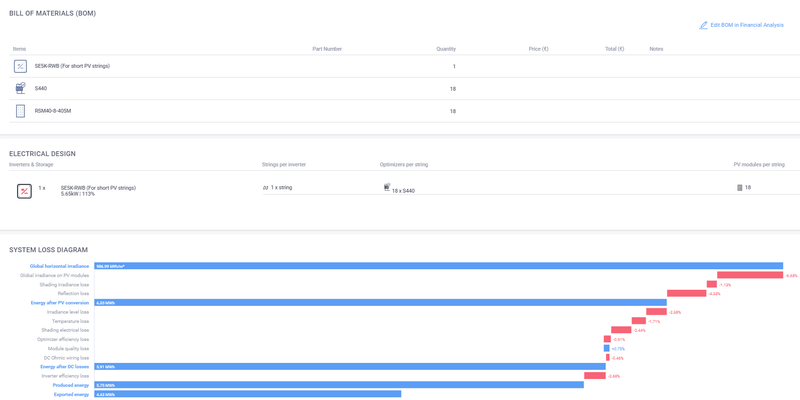Click the Exported energy blue bar
Screen dimensions: 800x400
coord(247,394)
